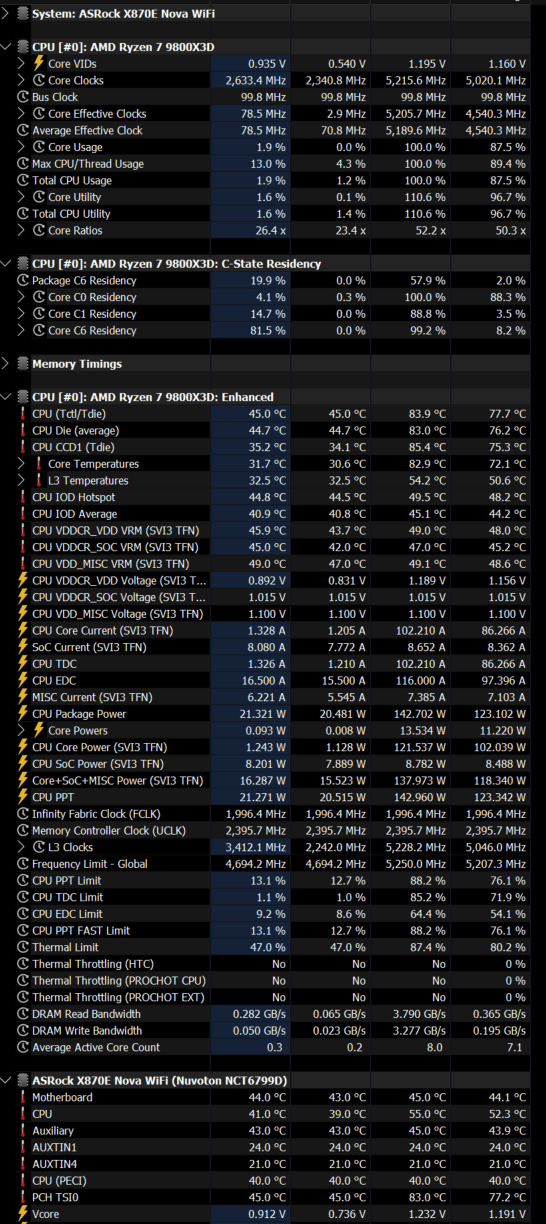Screen dimensions: 546x1224
Task: Click the CPU VDD_MISC Voltage lightning icon
Action: (23, 613)
